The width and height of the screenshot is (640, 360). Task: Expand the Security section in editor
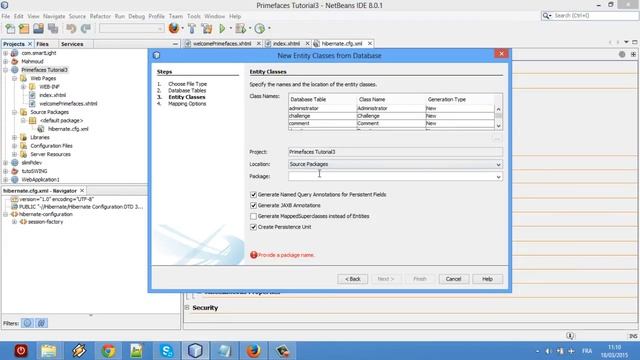[x=187, y=308]
